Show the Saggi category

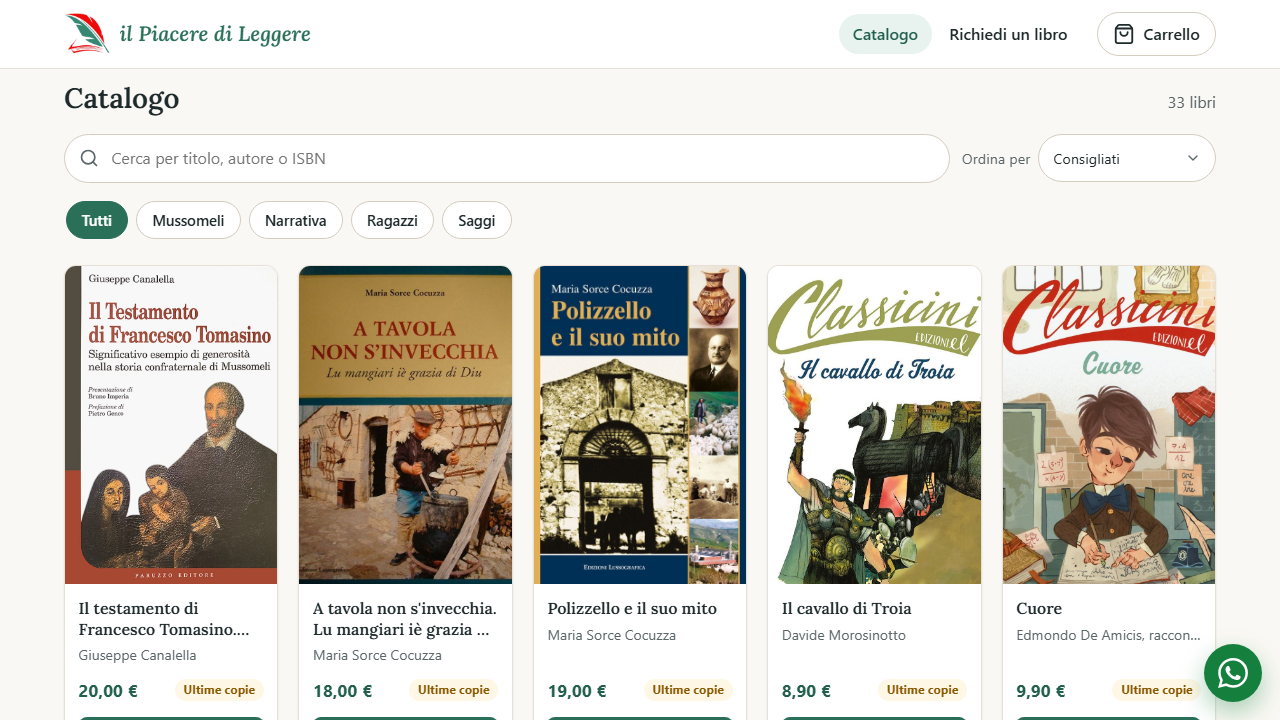tap(477, 220)
